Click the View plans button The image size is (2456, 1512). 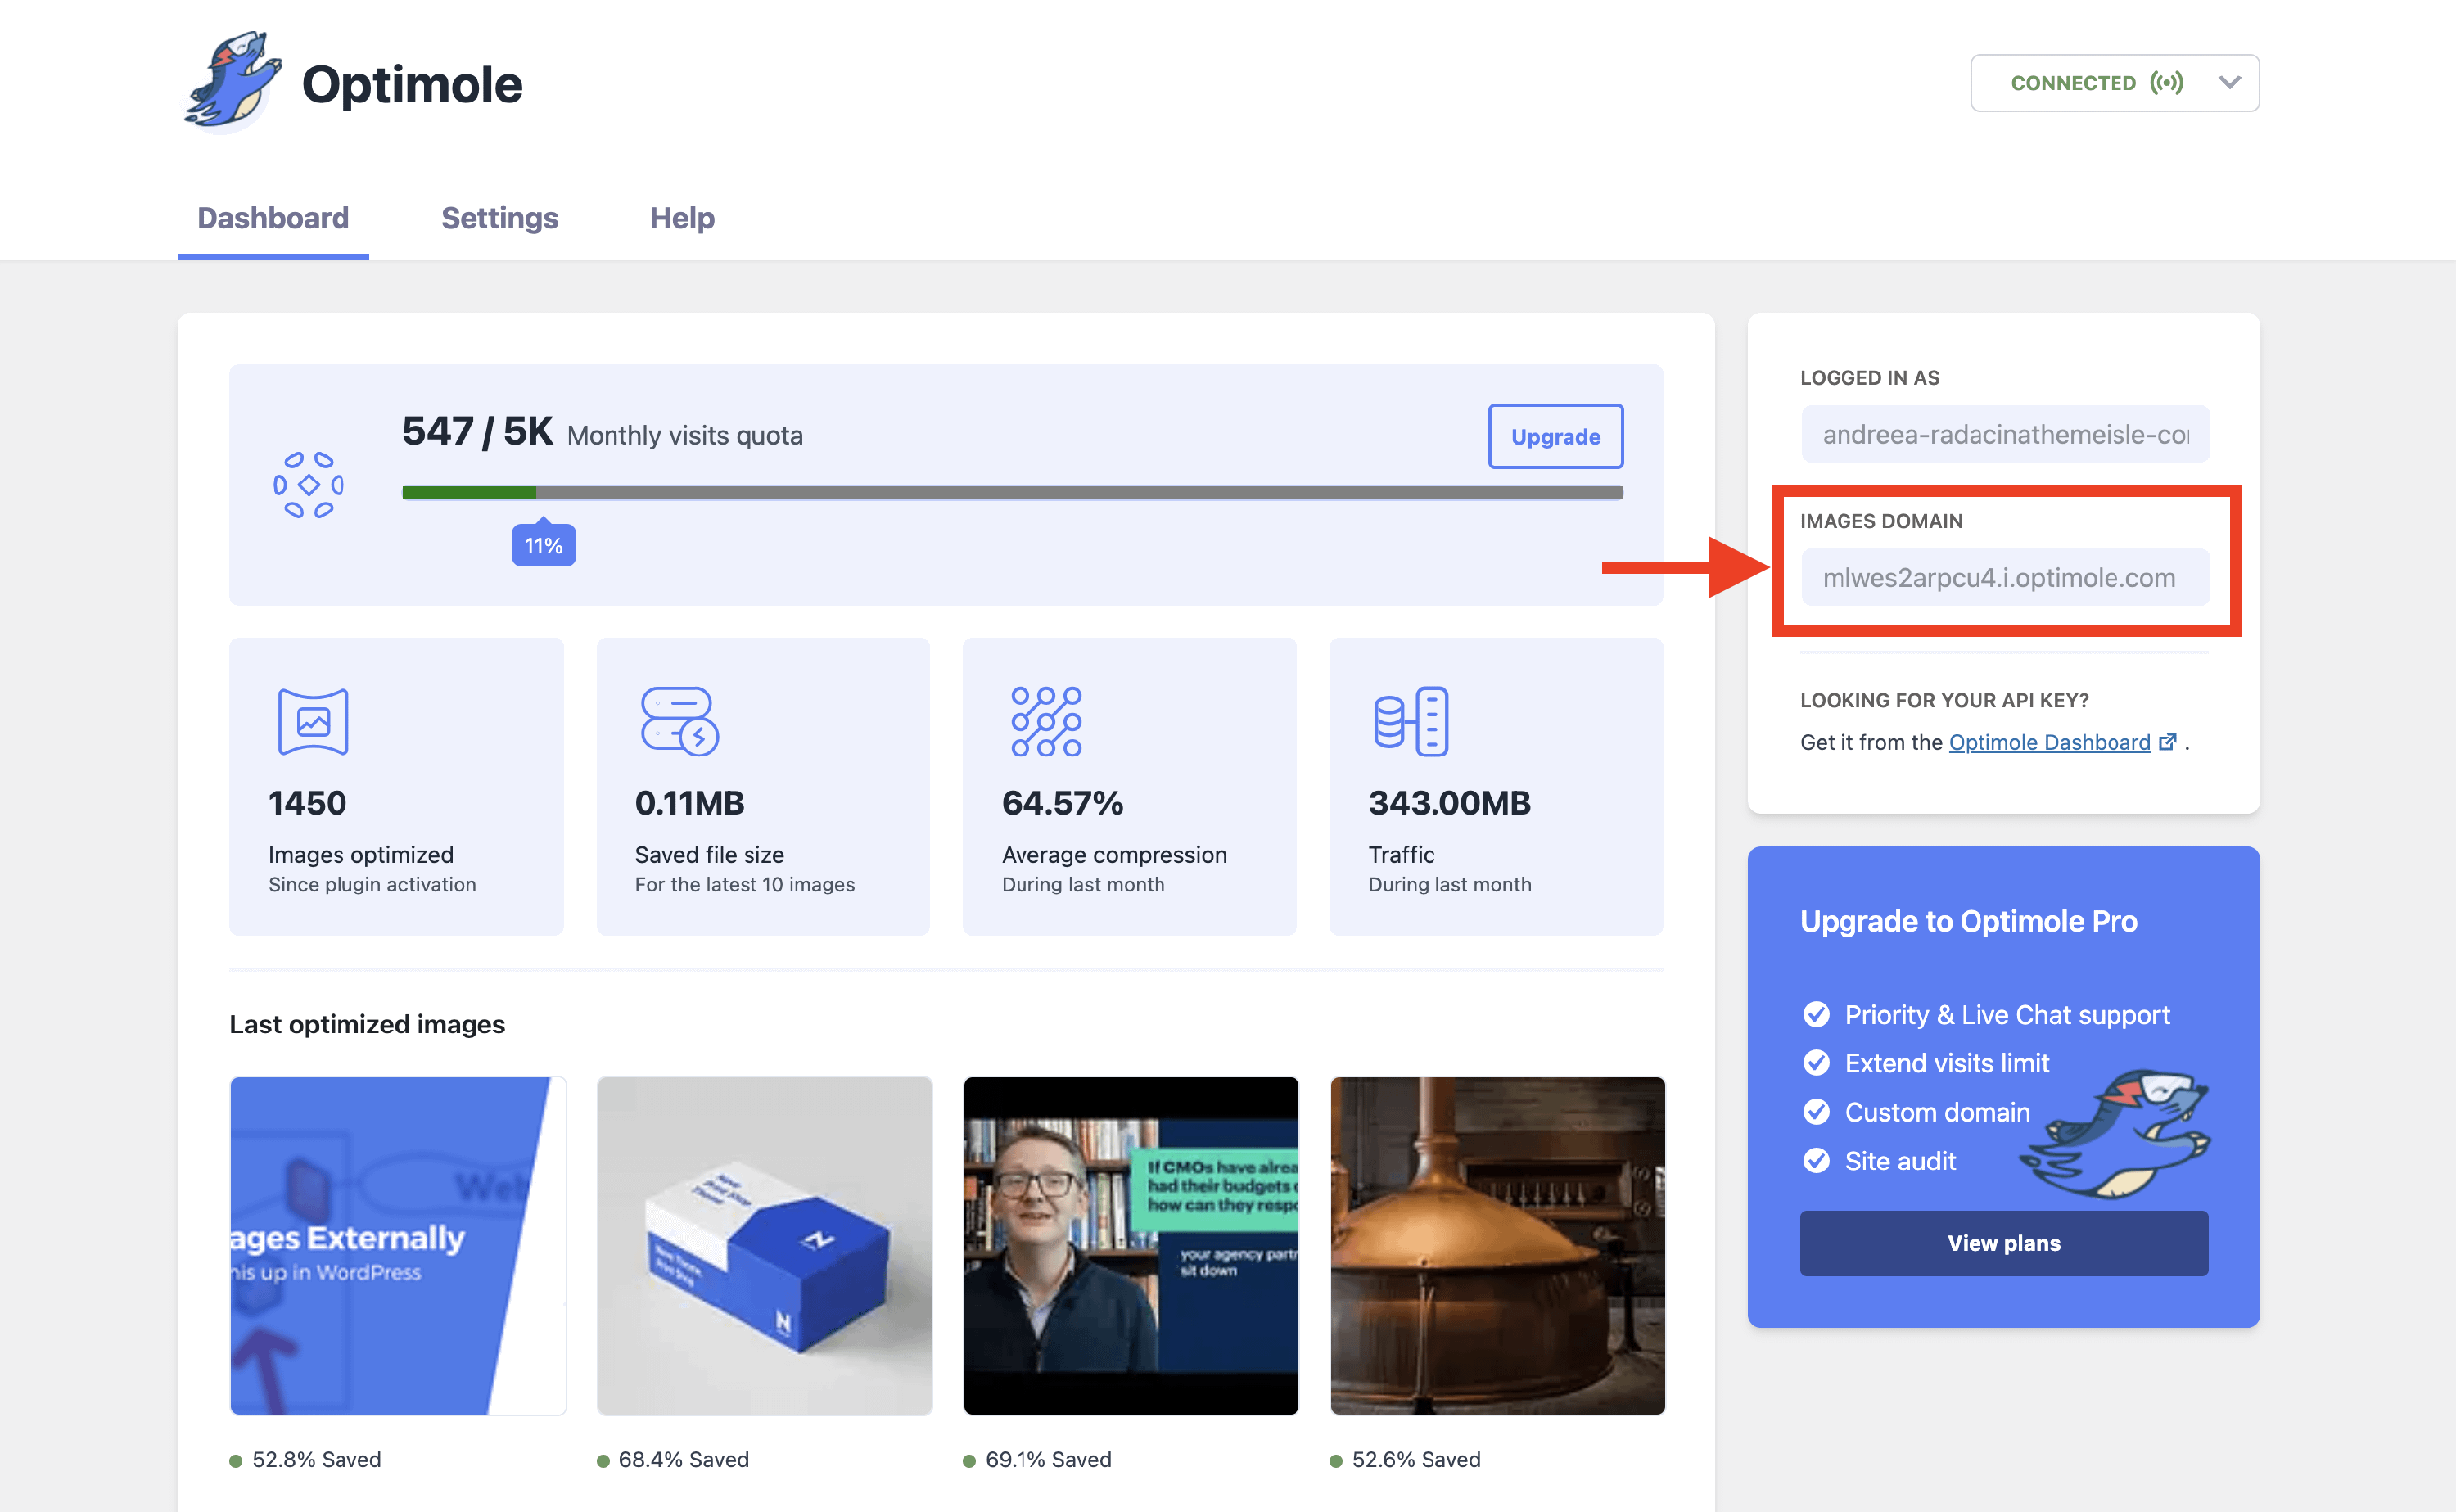2003,1243
